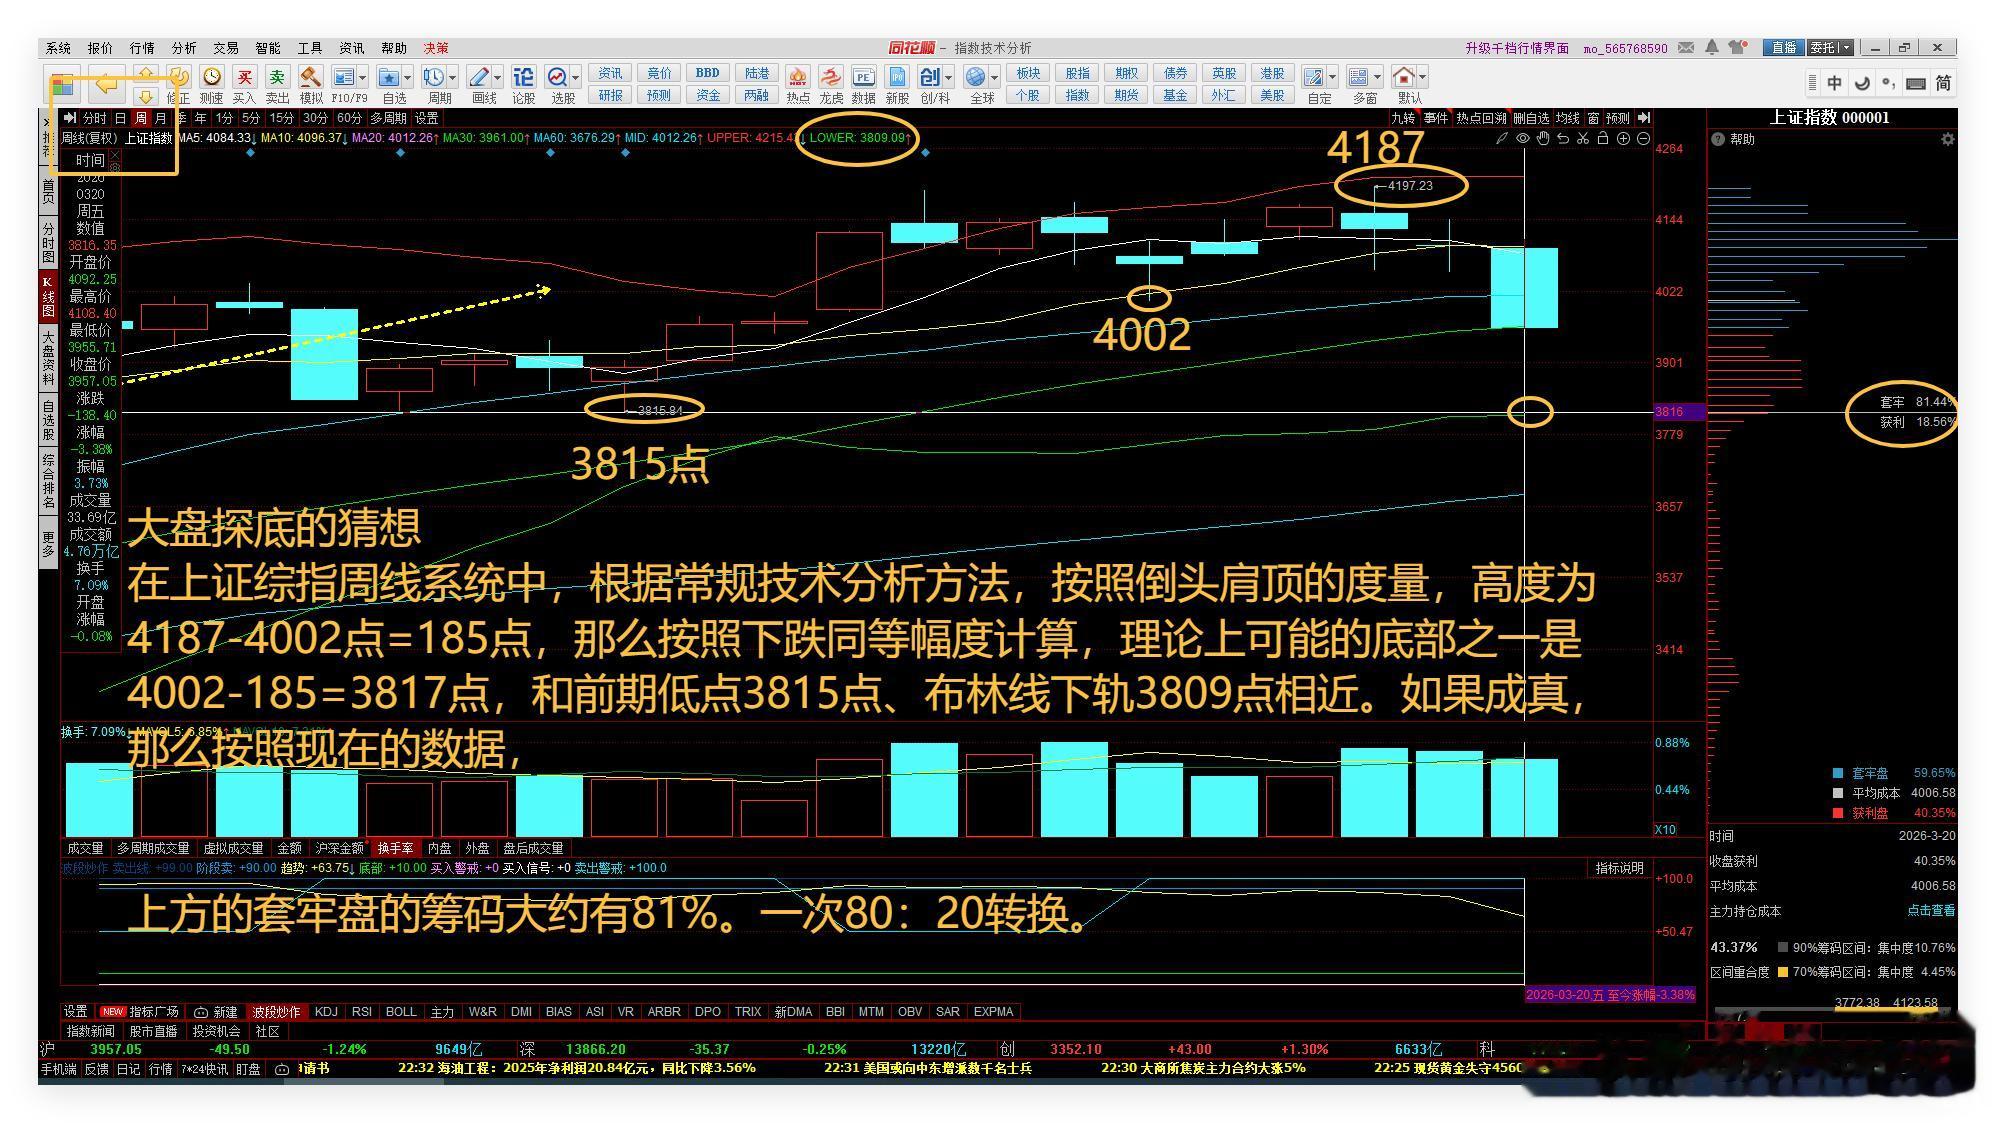Select the 日 daily period button
1996x1123 pixels.
pyautogui.click(x=121, y=118)
